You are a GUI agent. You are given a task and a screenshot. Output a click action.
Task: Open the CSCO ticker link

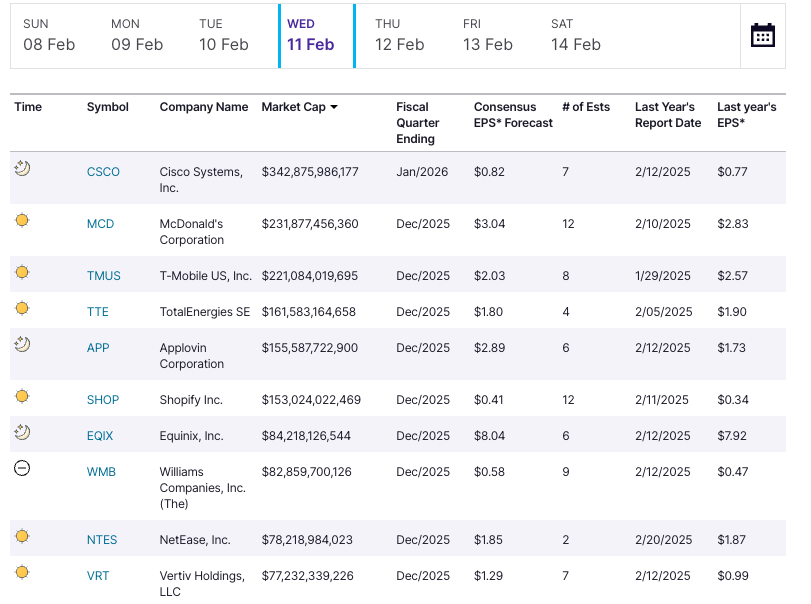(x=103, y=171)
